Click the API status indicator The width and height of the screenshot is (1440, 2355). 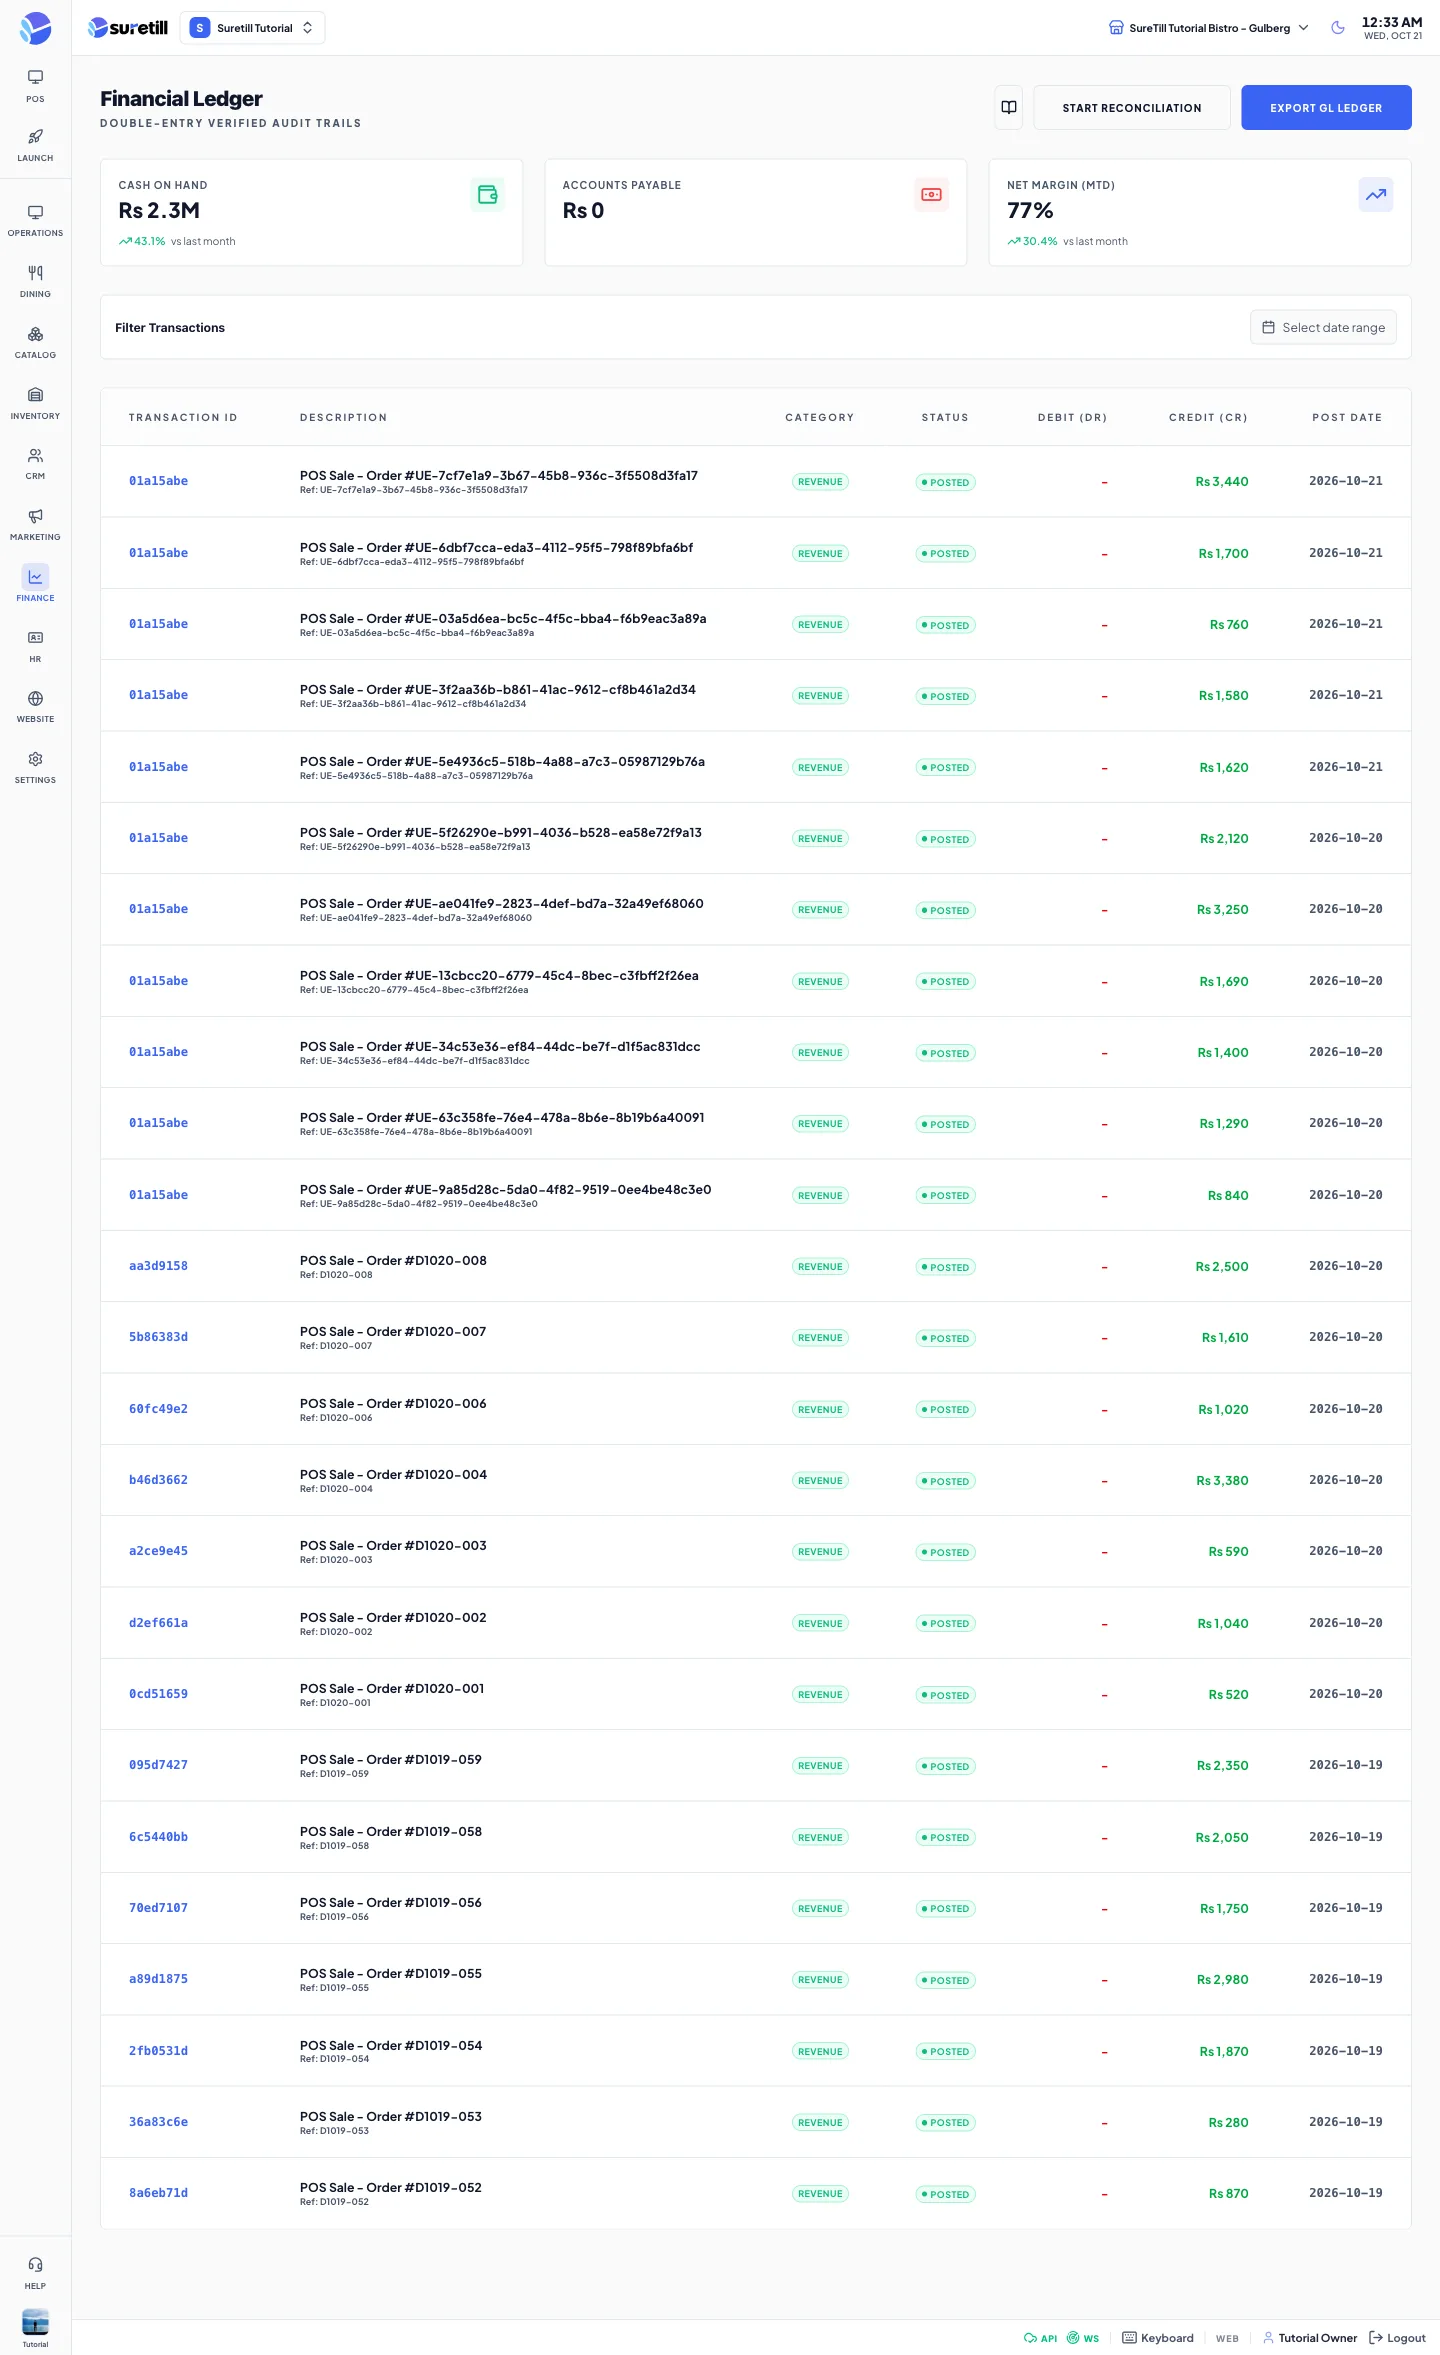click(x=1040, y=2338)
